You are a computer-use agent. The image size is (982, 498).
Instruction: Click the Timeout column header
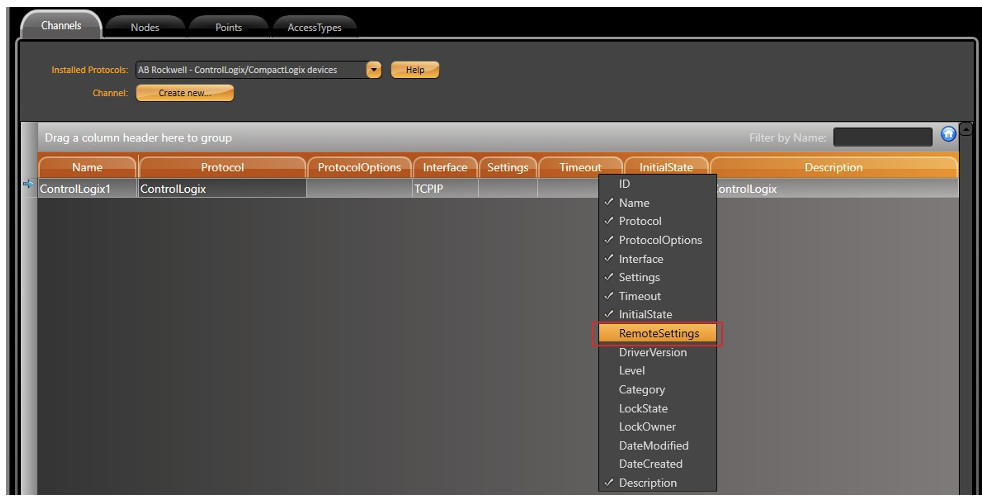tap(581, 167)
